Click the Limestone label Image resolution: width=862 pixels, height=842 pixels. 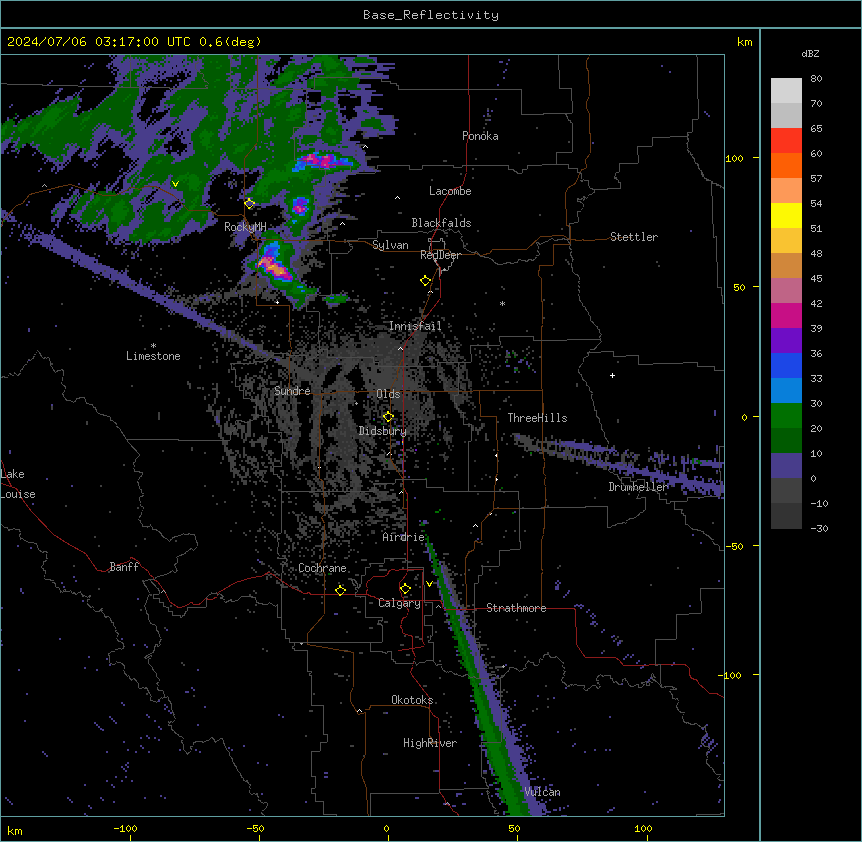153,356
